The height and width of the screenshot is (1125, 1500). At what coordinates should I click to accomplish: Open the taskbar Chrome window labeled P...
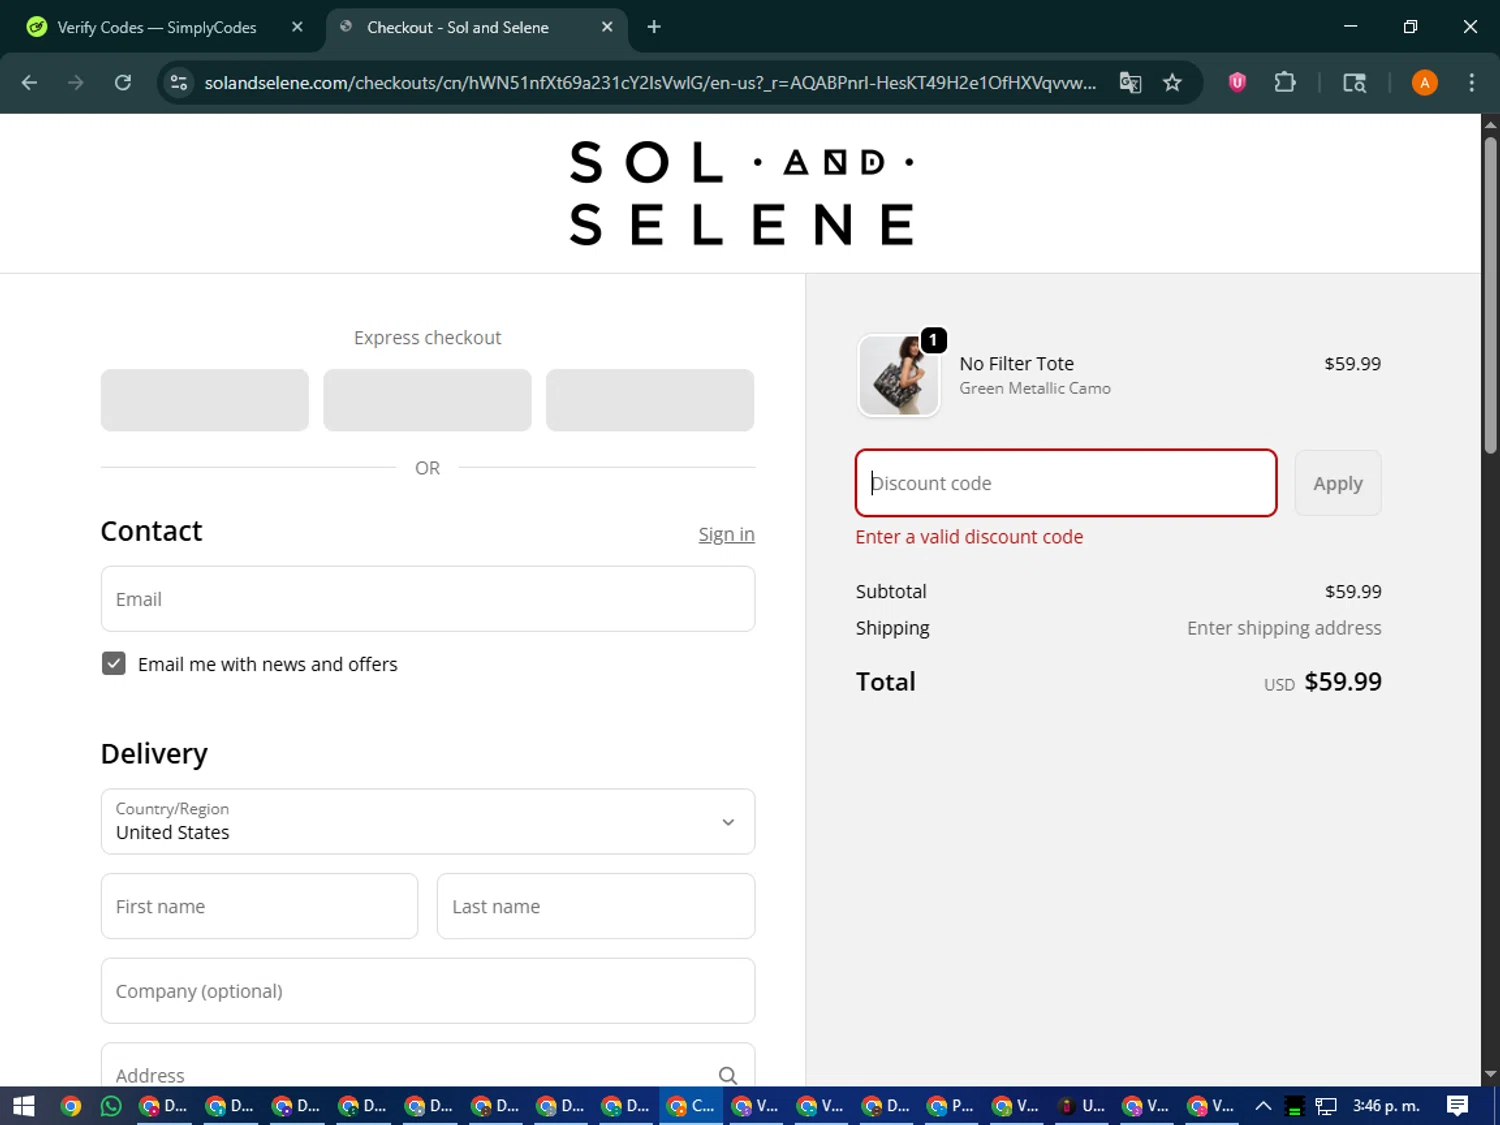point(950,1105)
